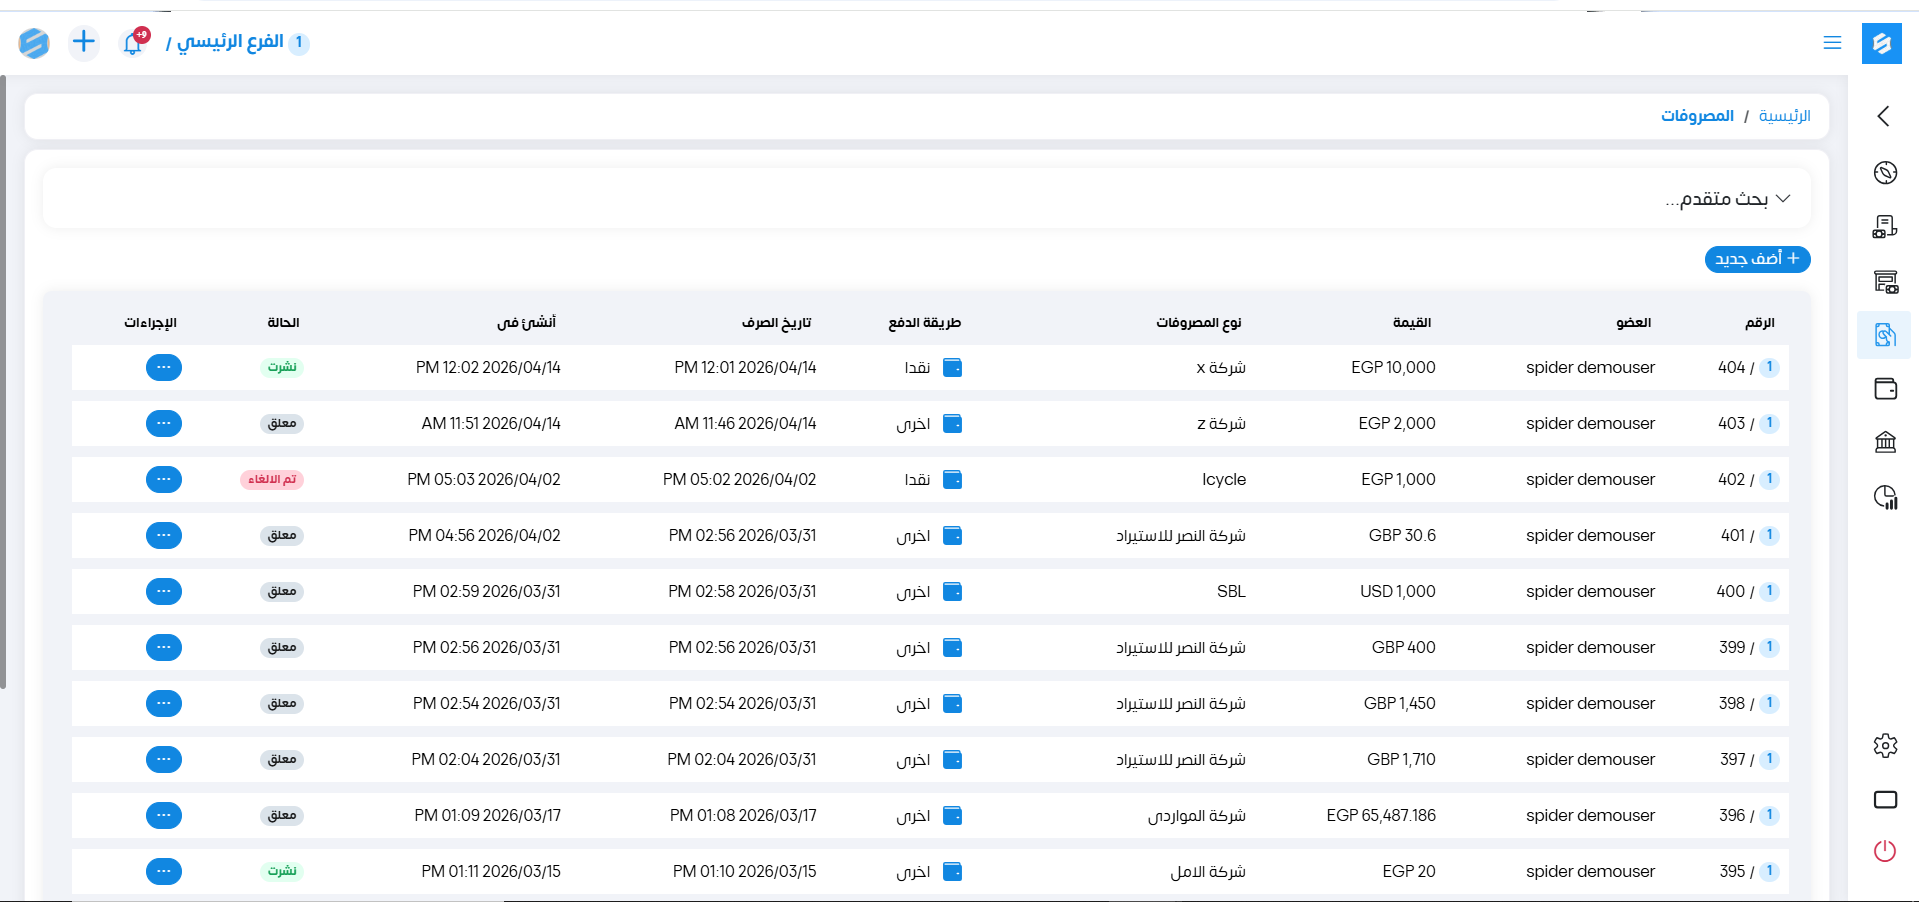Collapse sidebar with the back chevron

pyautogui.click(x=1884, y=117)
